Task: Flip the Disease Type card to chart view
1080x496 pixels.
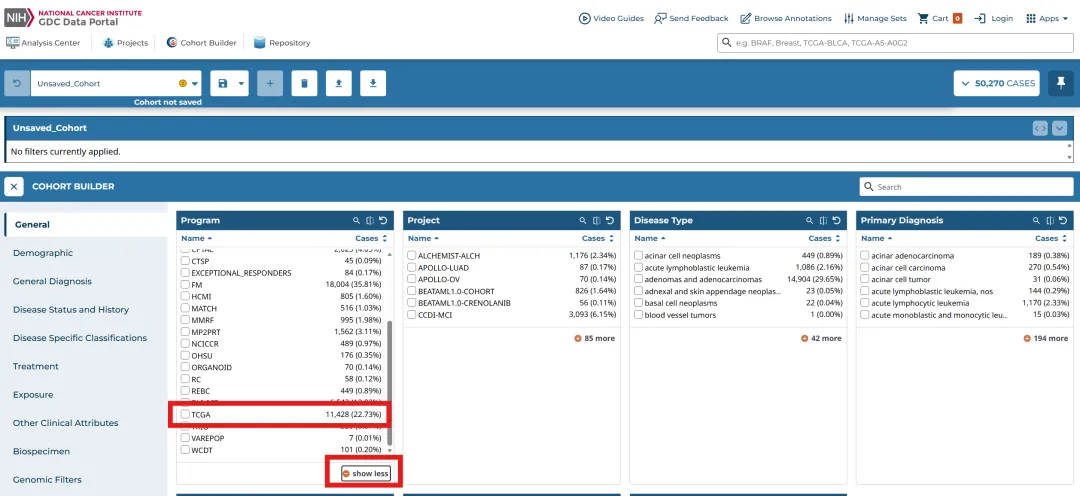Action: pyautogui.click(x=823, y=220)
